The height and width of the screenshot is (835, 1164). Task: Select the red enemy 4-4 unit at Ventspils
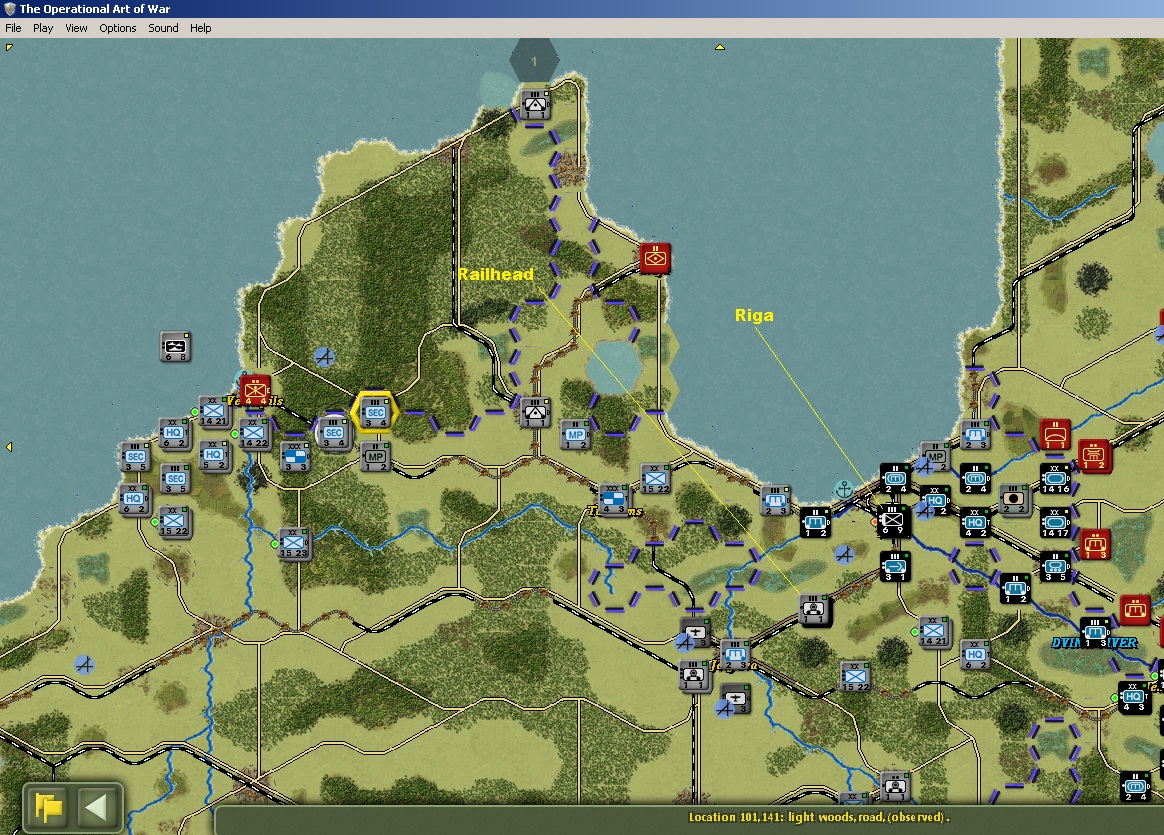pyautogui.click(x=255, y=390)
